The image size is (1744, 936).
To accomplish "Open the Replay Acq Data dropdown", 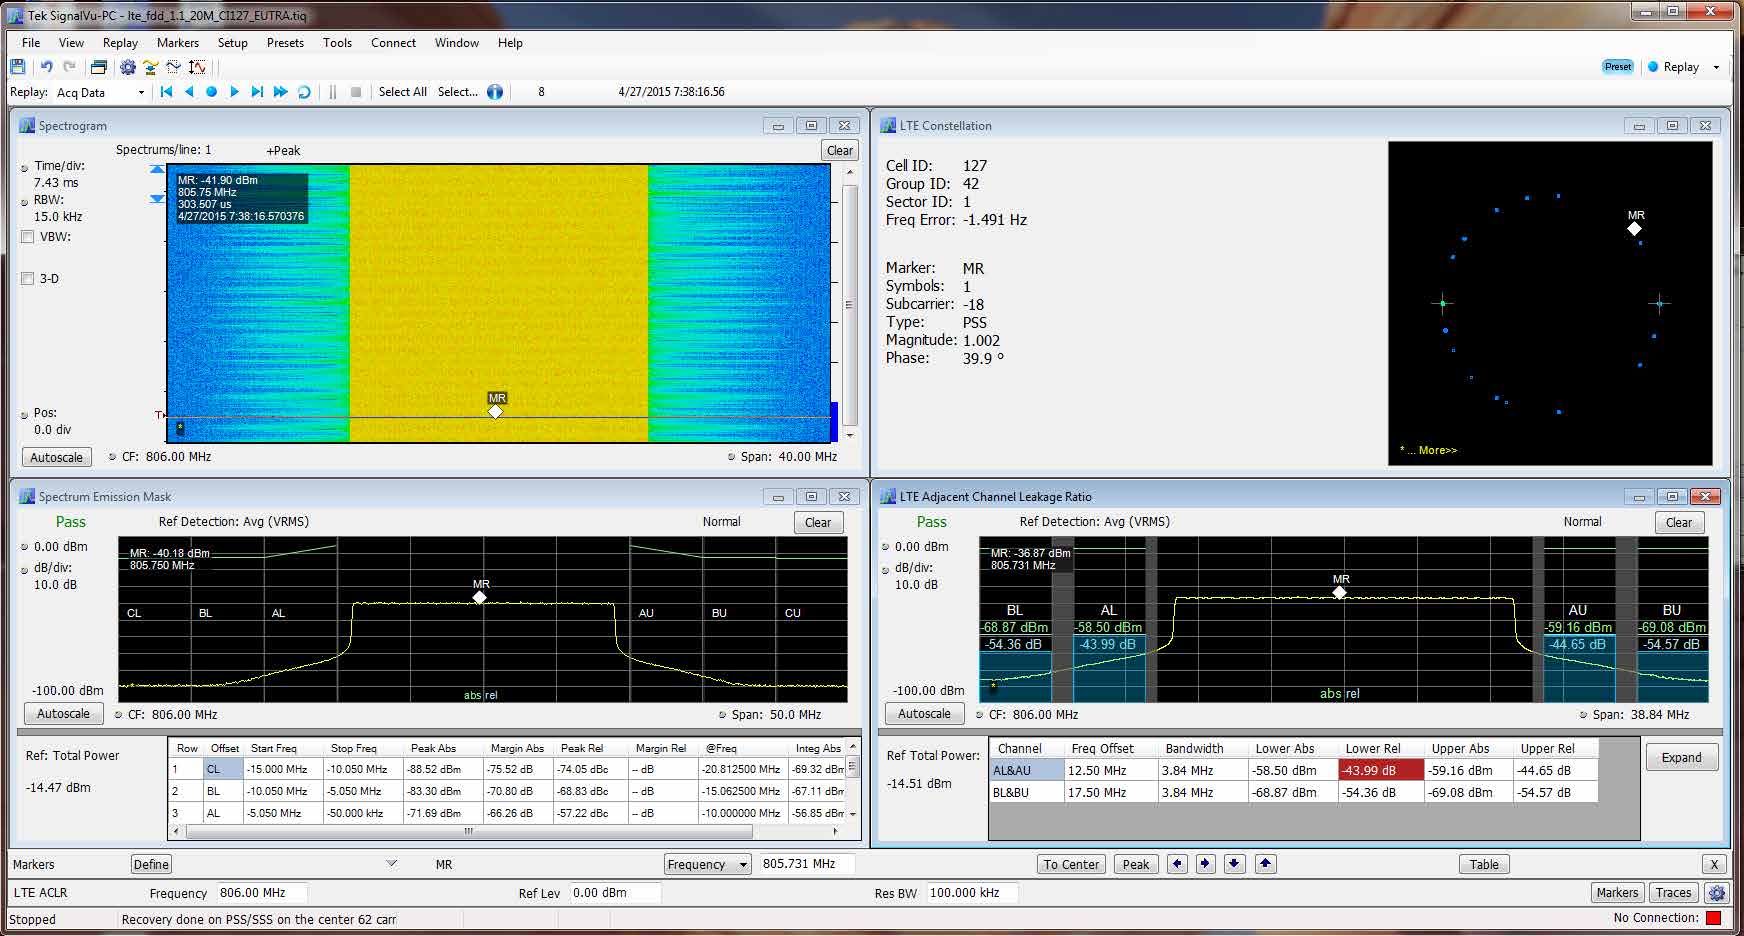I will (x=141, y=93).
